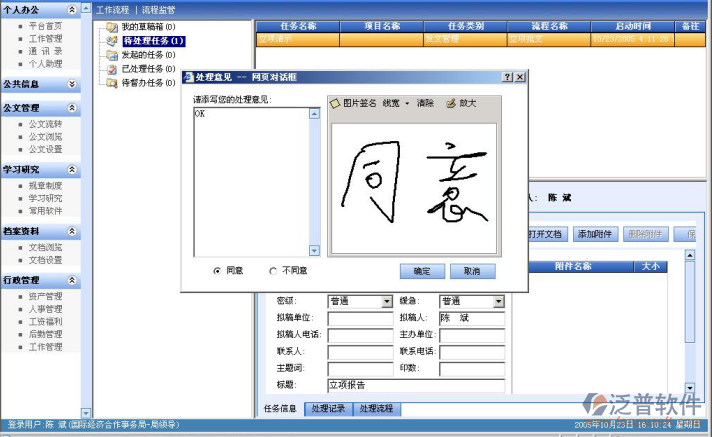Open 平台首页 in sidebar

click(x=45, y=26)
